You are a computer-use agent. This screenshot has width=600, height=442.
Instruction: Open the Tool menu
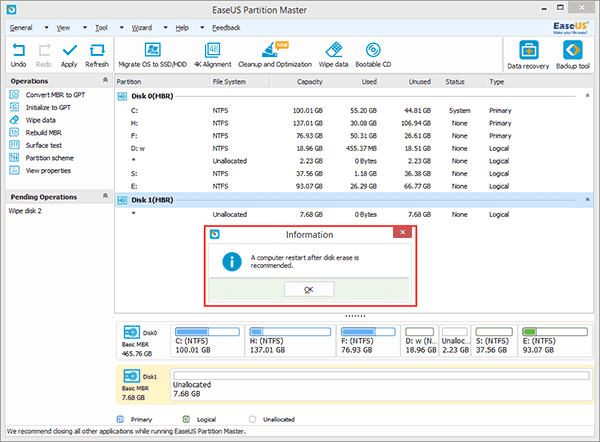coord(101,28)
